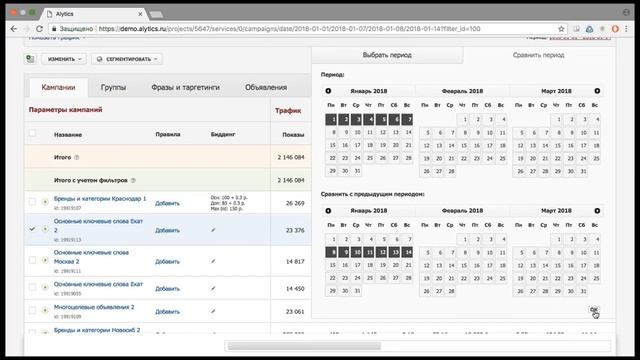Open campaign Многоцелевые объявления 2
This screenshot has height=360, width=640.
coord(94,307)
